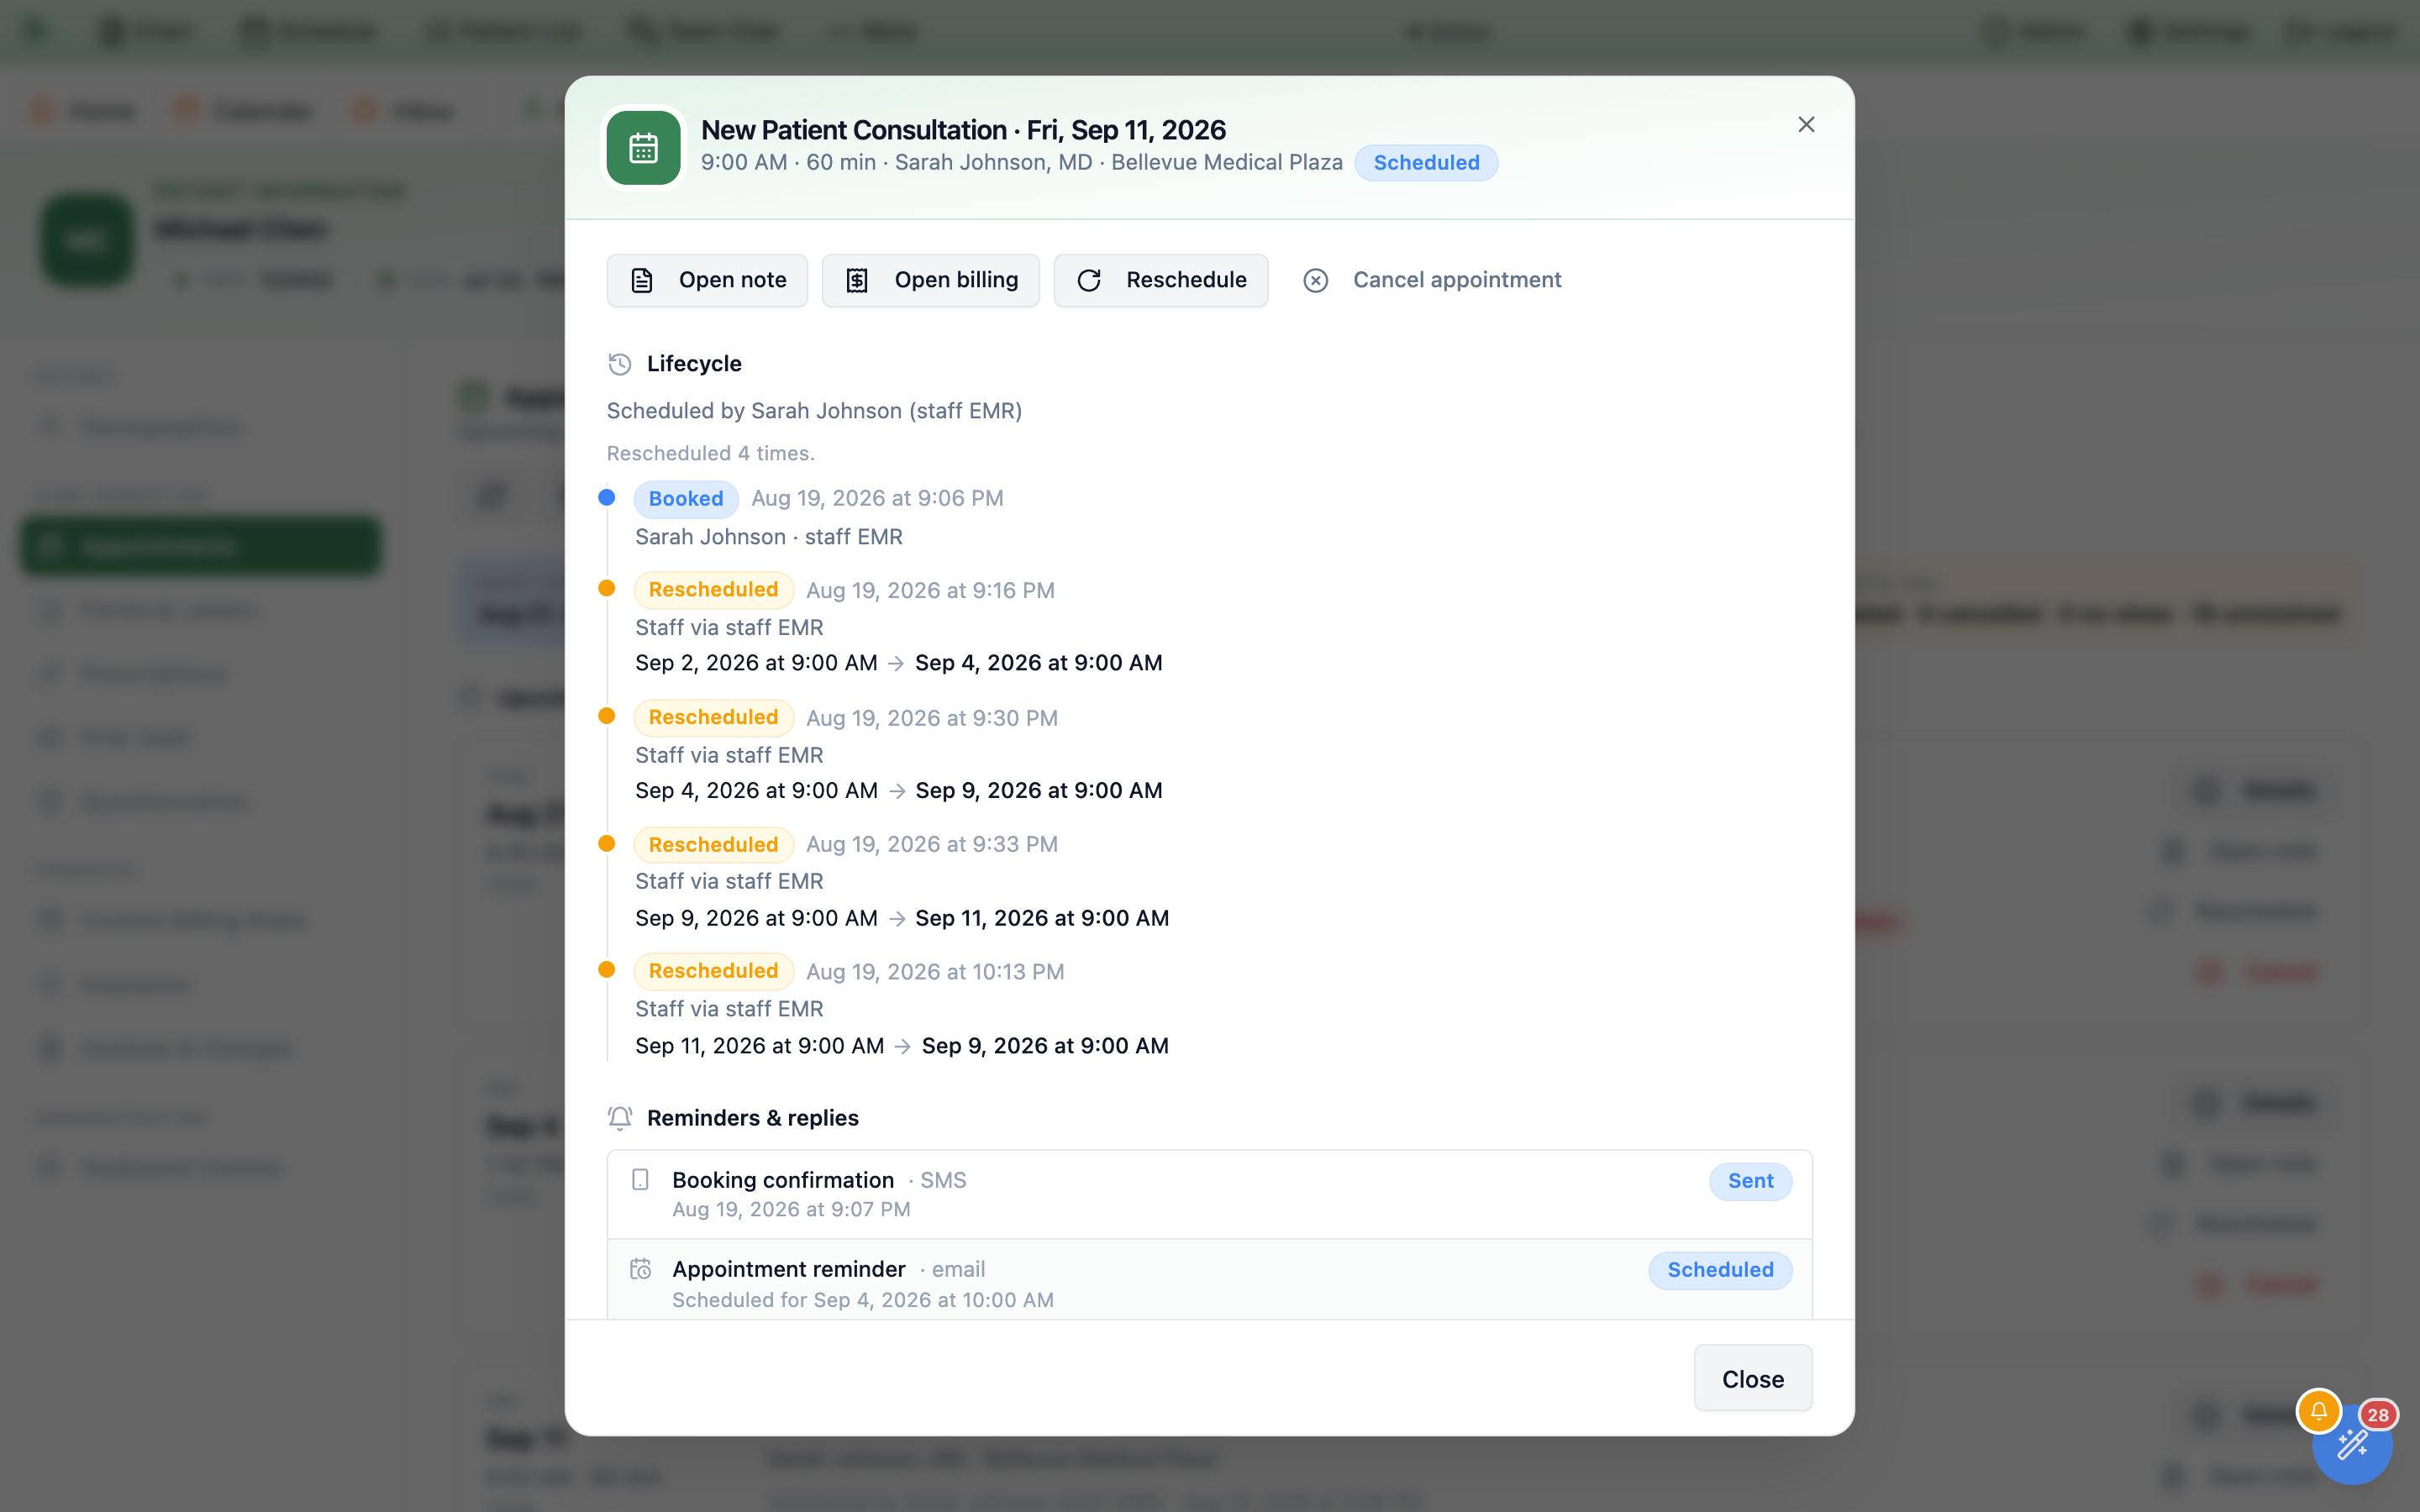Click the blue dot beside Booked
The width and height of the screenshot is (2420, 1512).
click(606, 497)
